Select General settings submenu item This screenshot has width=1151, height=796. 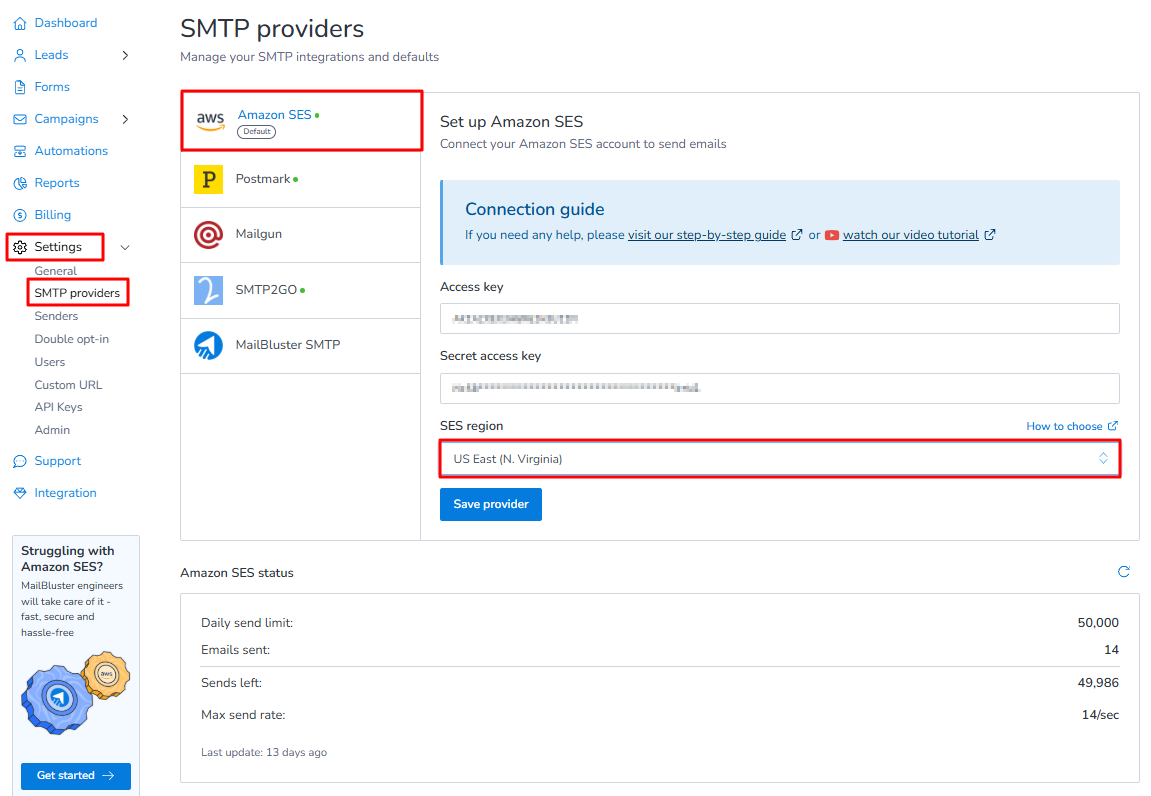tap(56, 271)
